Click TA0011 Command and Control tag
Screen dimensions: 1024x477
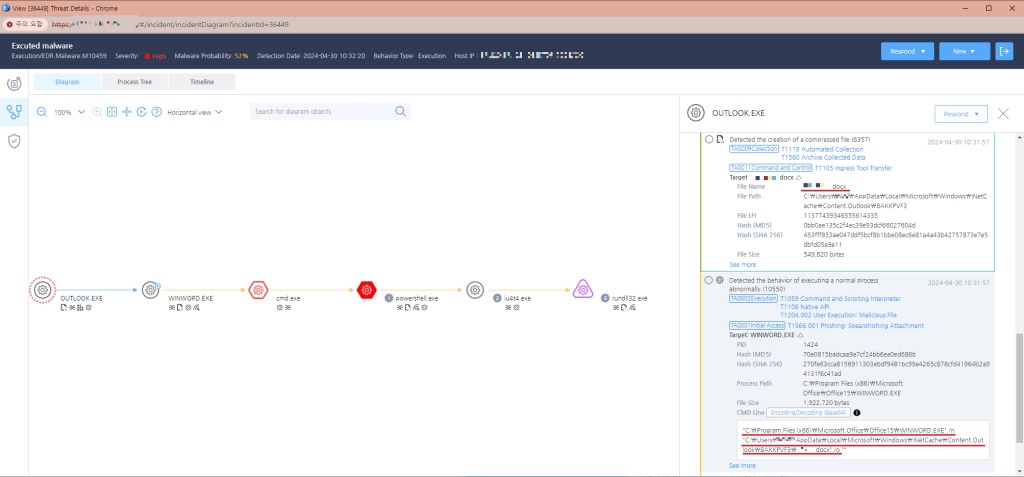[x=771, y=168]
